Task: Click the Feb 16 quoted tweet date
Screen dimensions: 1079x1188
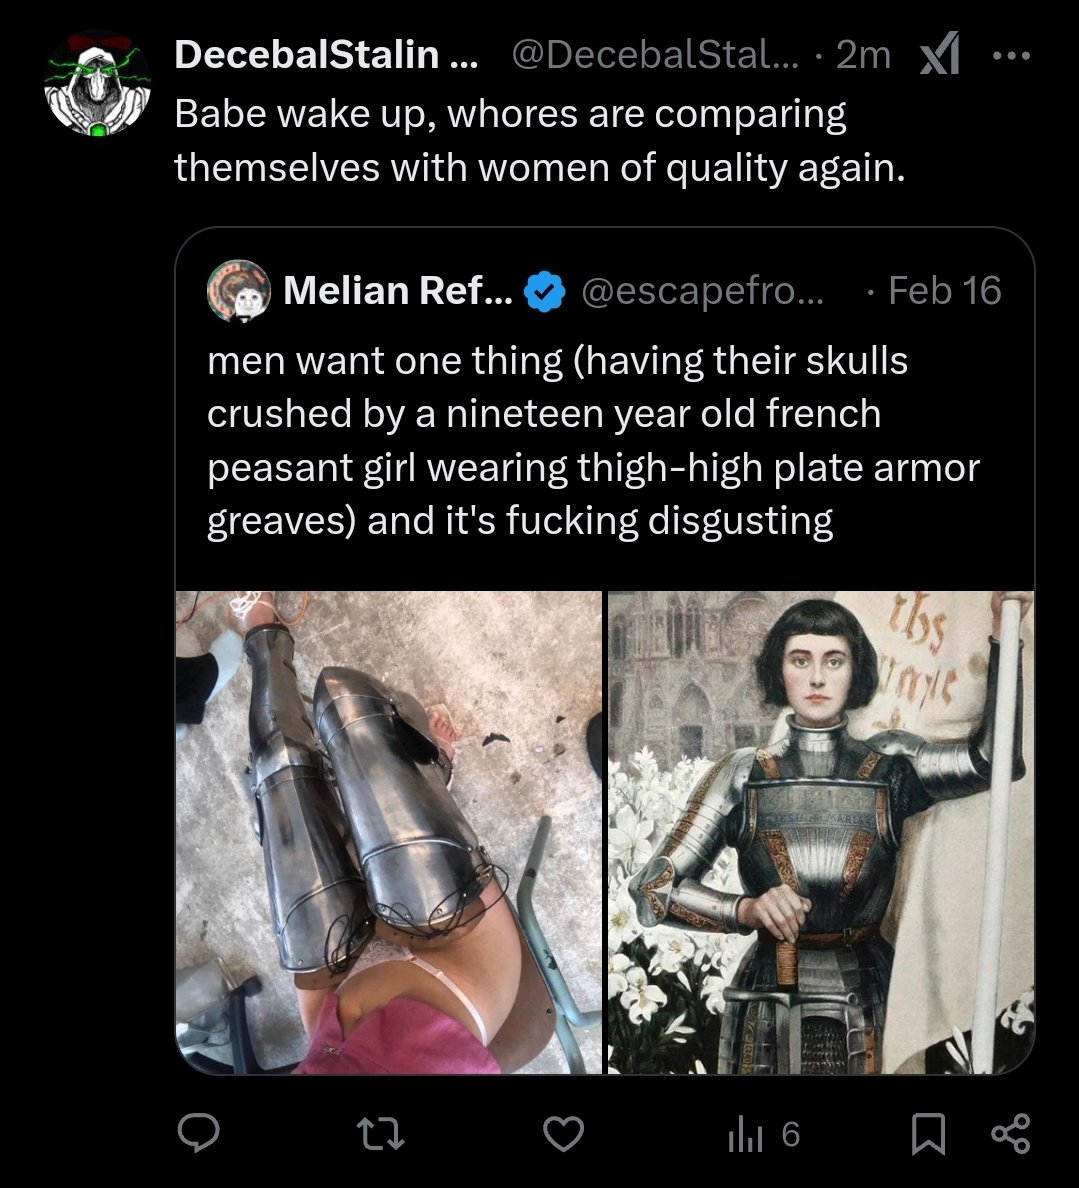Action: click(x=944, y=291)
